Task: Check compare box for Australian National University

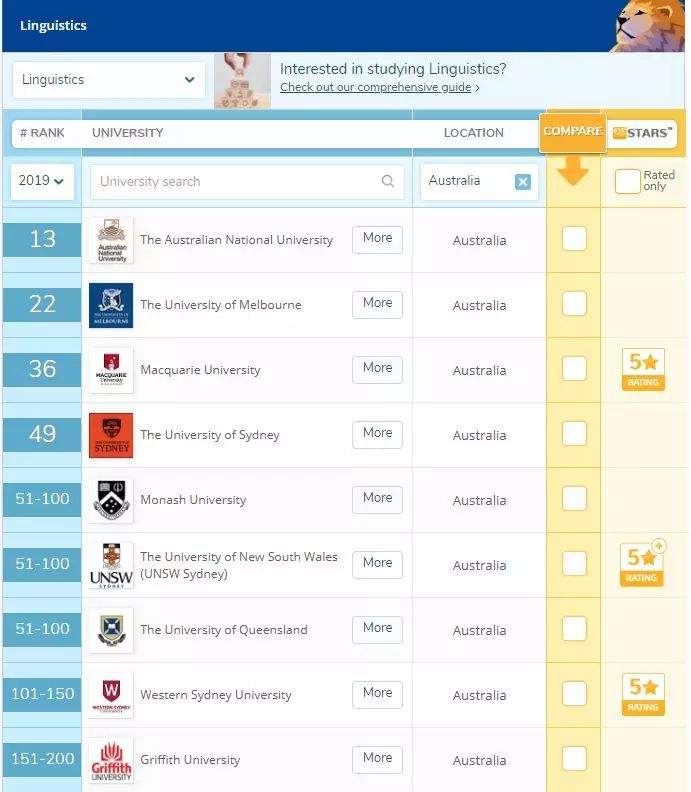Action: [574, 238]
